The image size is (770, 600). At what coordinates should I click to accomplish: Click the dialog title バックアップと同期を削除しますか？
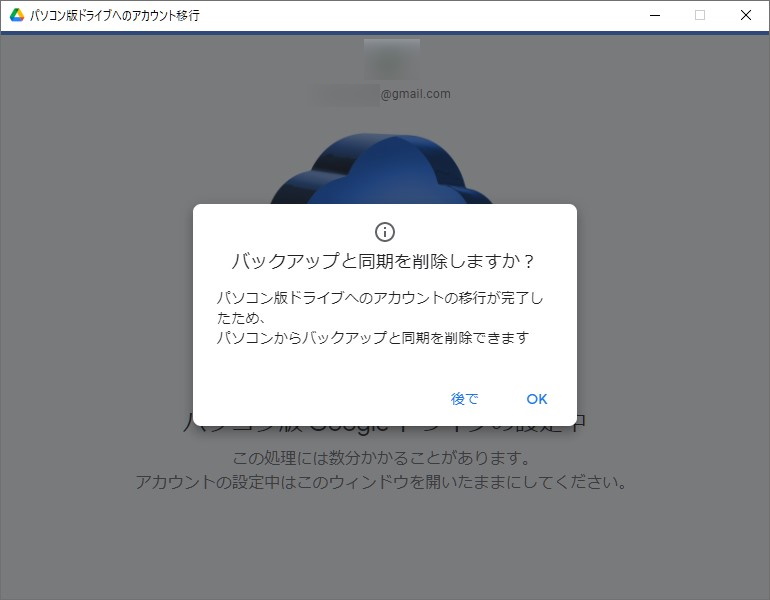coord(383,261)
